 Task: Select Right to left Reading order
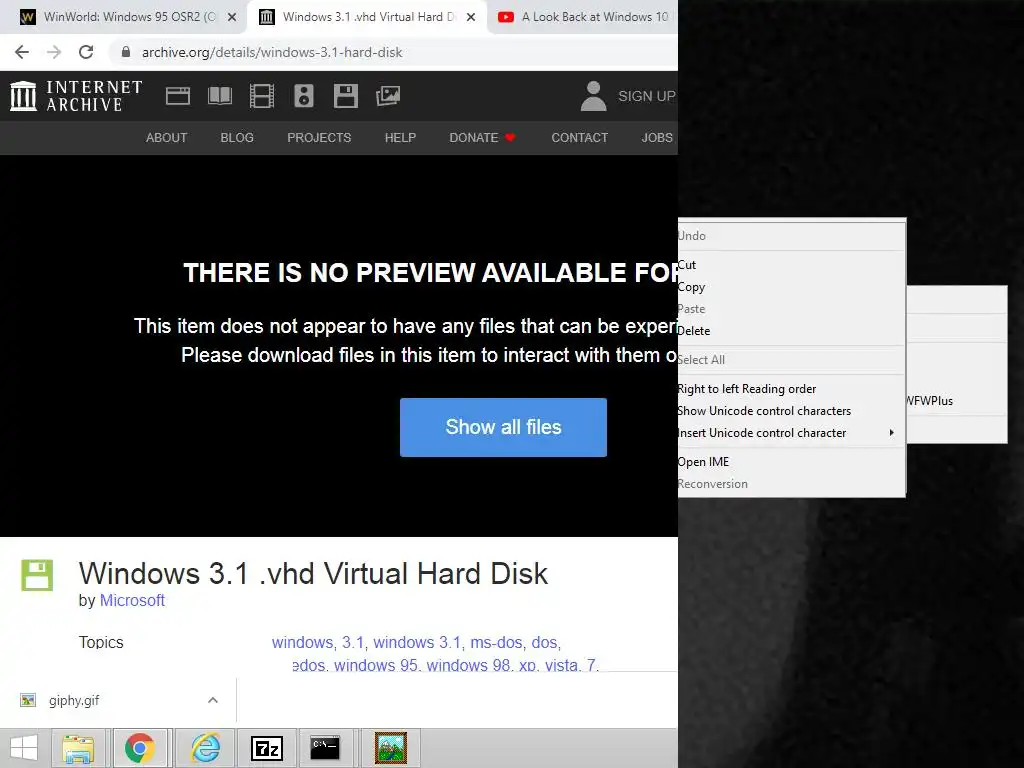click(792, 389)
